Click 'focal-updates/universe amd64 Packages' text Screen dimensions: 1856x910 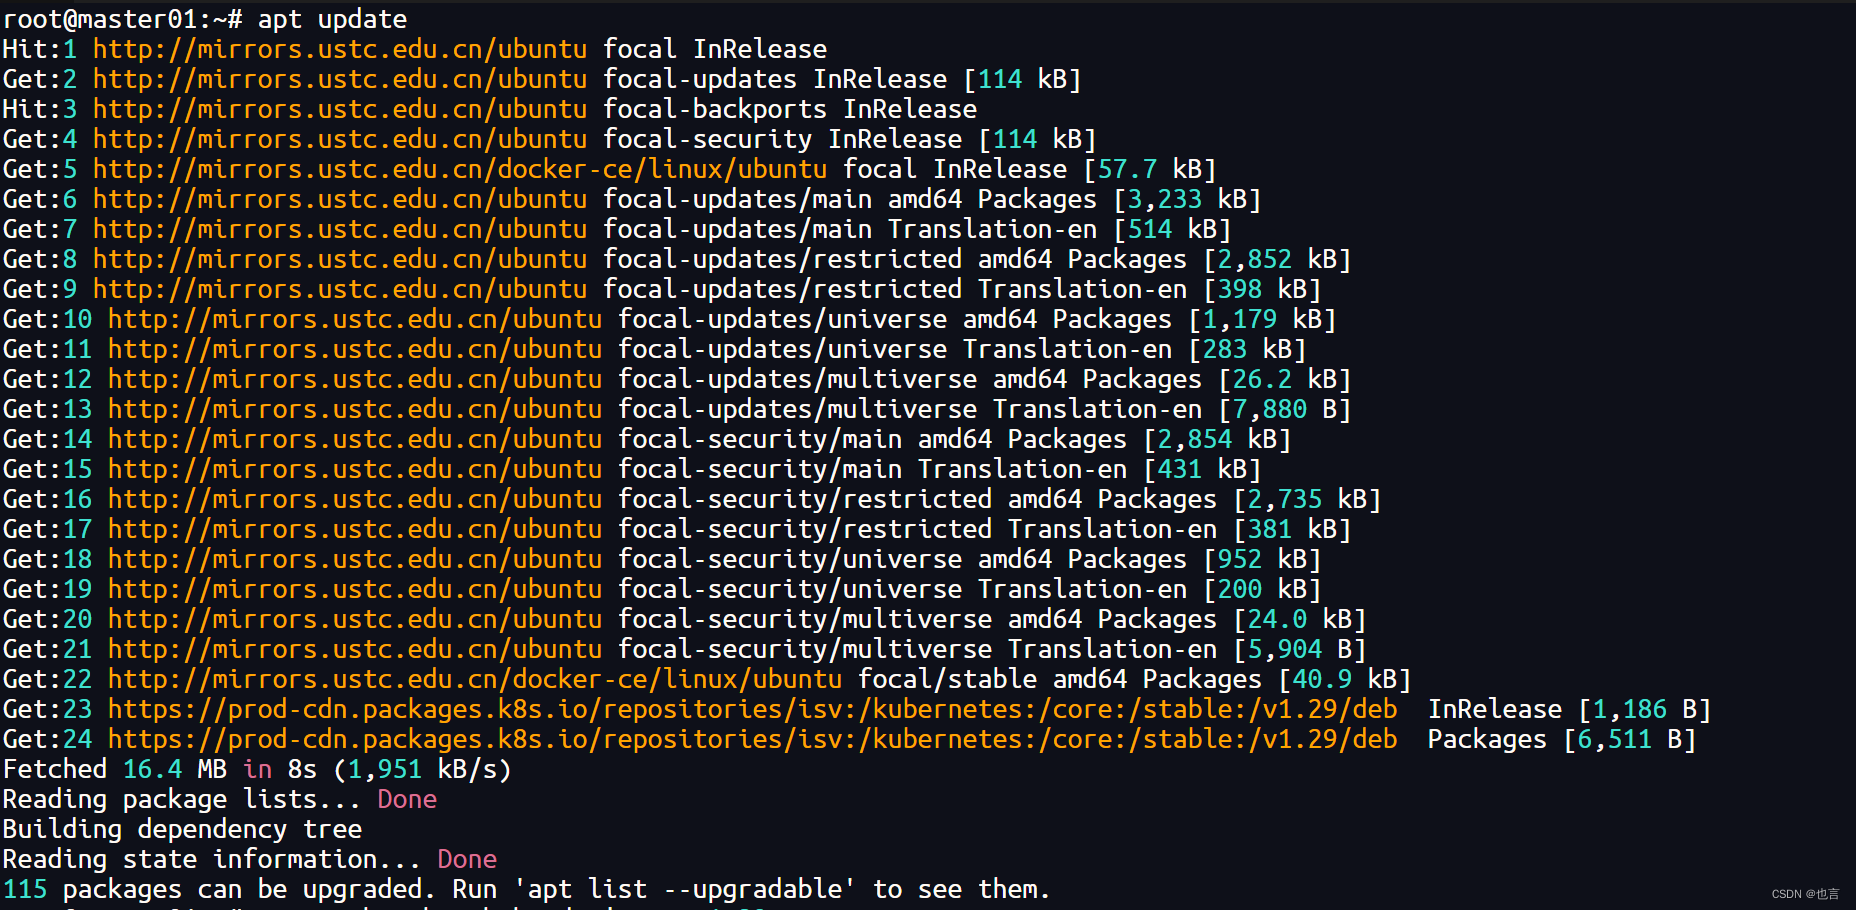tap(895, 319)
